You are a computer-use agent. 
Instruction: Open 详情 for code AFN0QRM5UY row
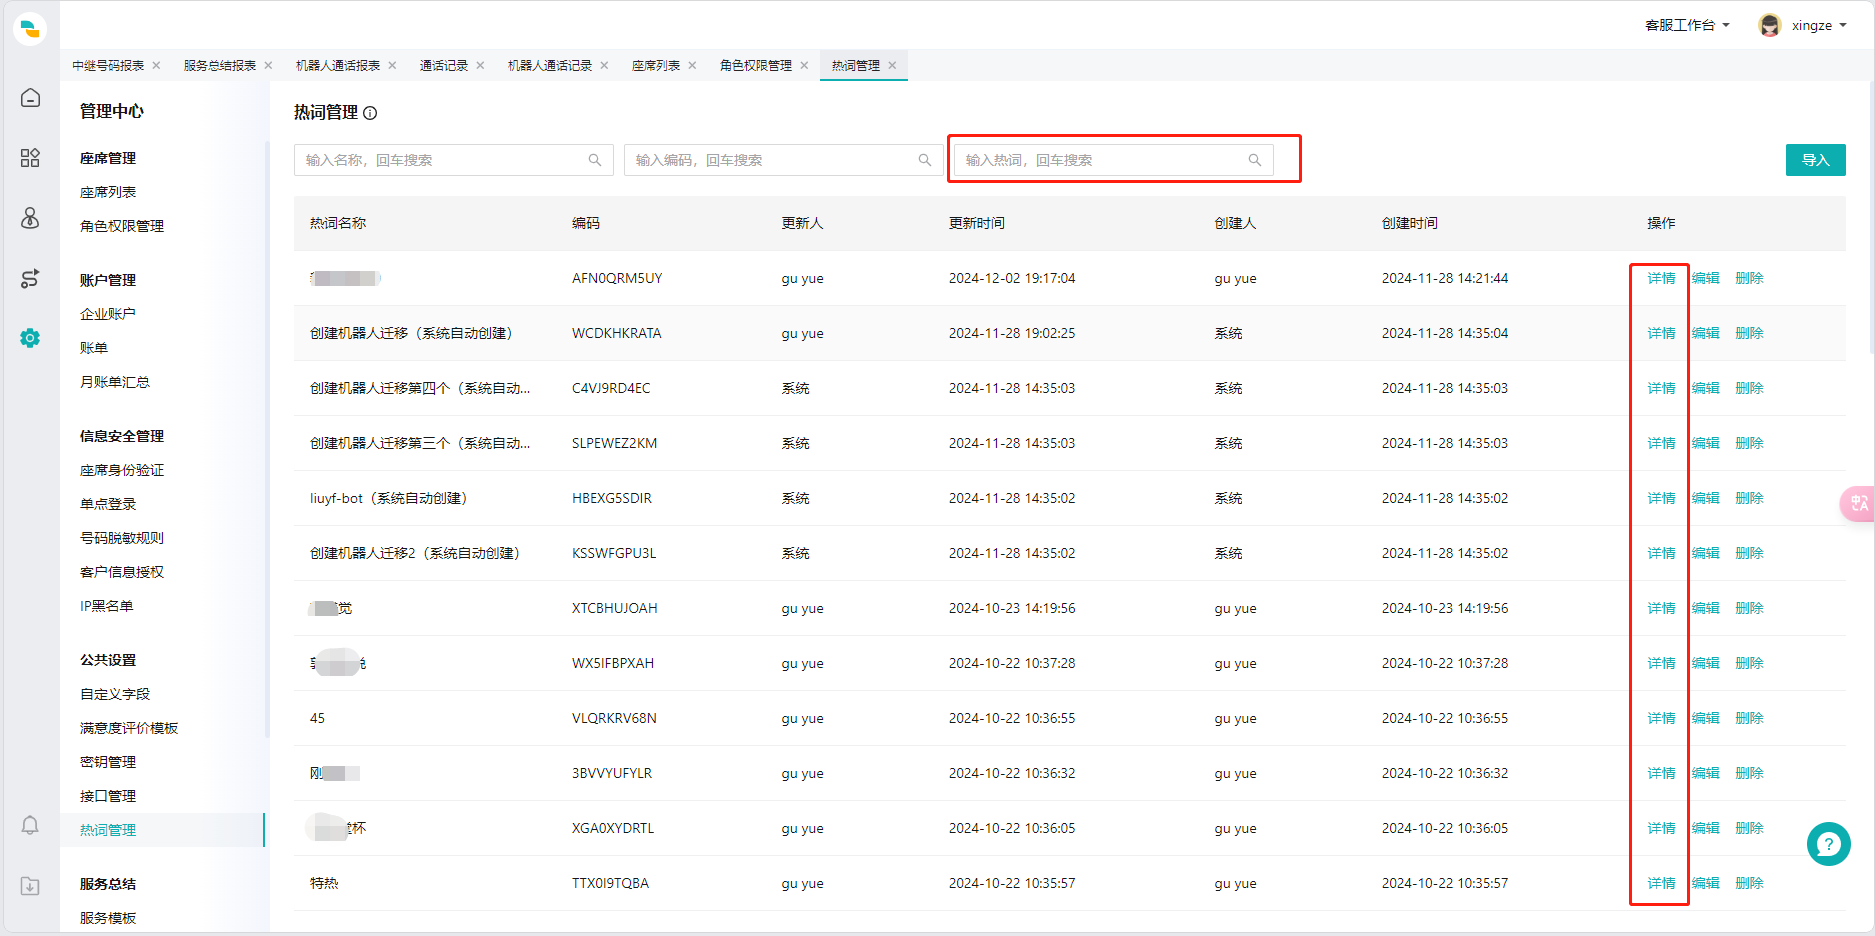coord(1661,278)
